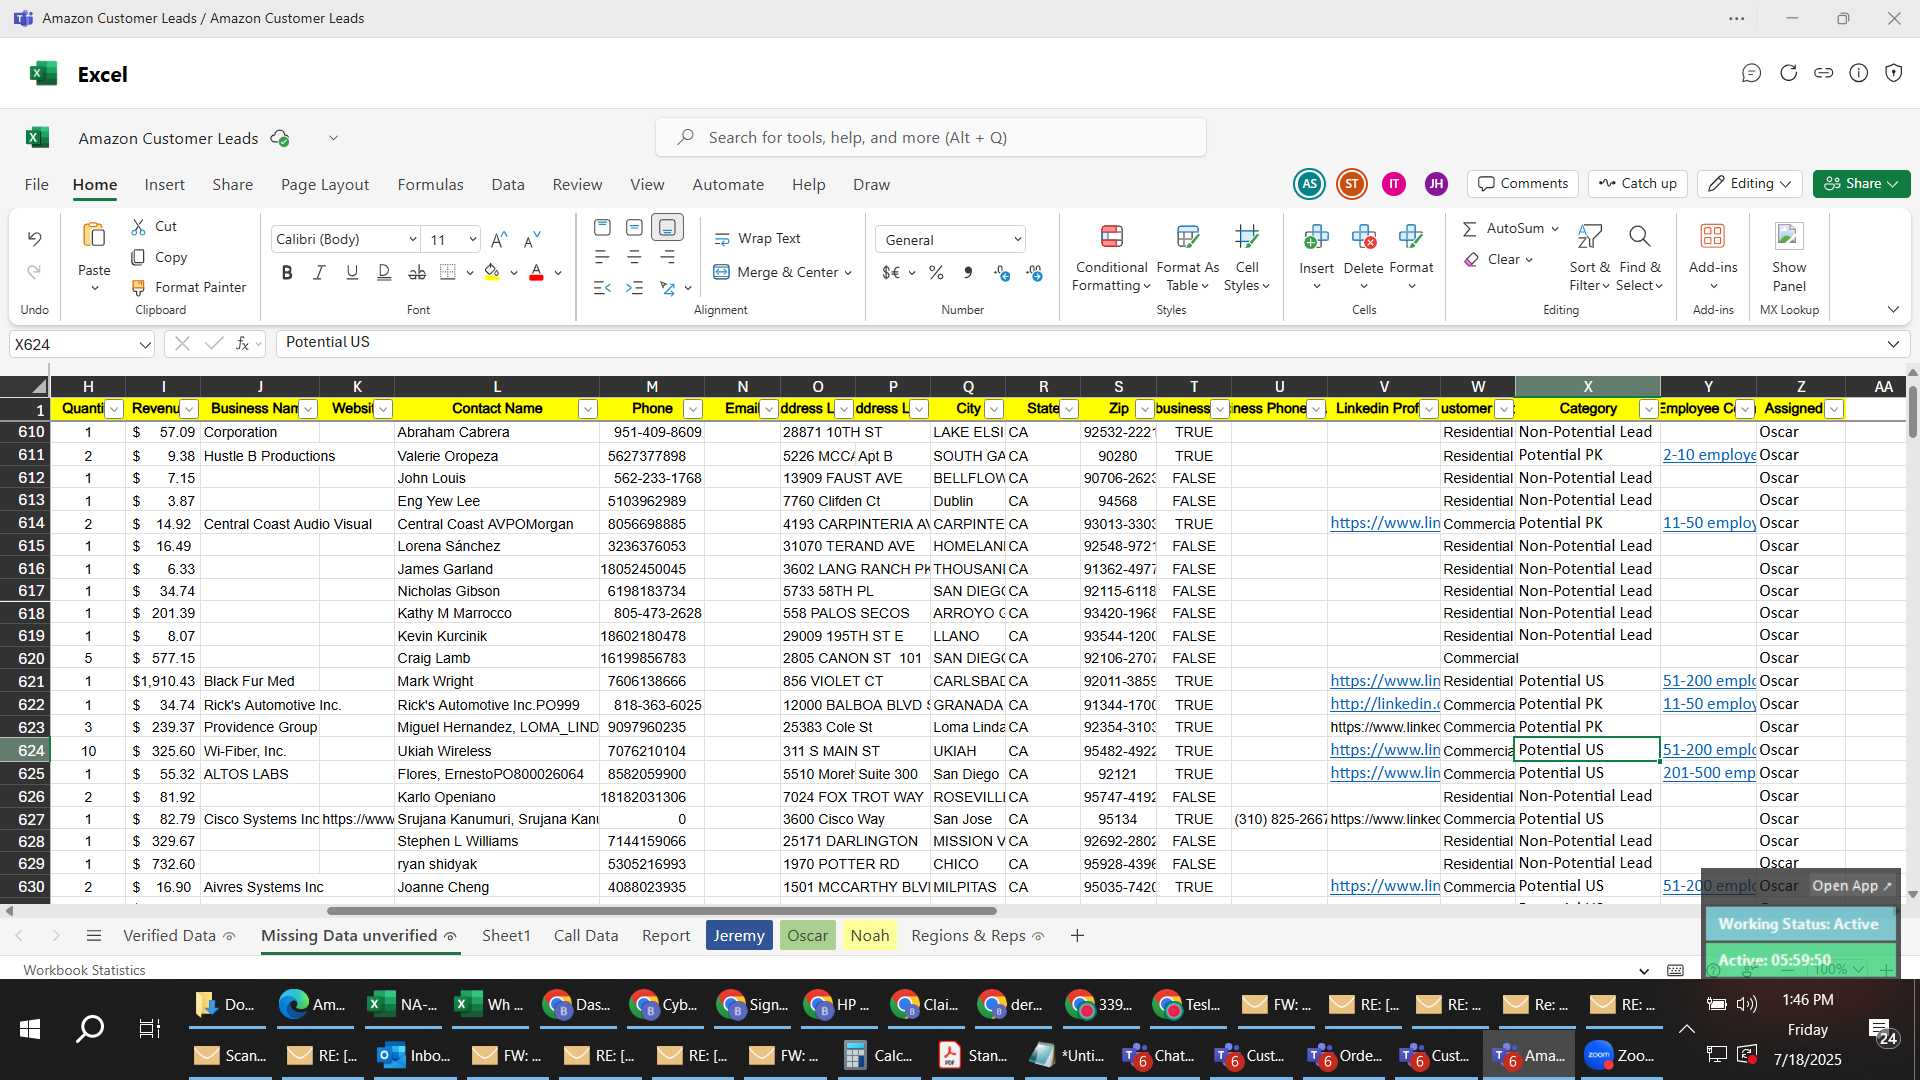Screen dimensions: 1920x1080
Task: Click the Bold formatting icon
Action: (x=287, y=272)
